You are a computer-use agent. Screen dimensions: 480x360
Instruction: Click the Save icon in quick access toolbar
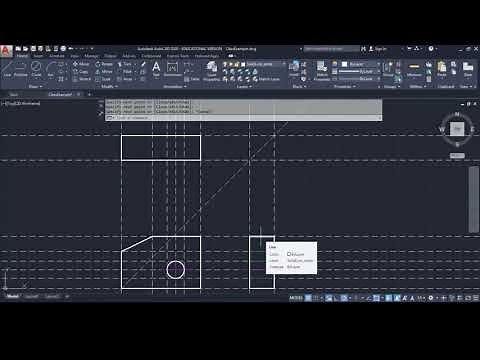pyautogui.click(x=33, y=49)
